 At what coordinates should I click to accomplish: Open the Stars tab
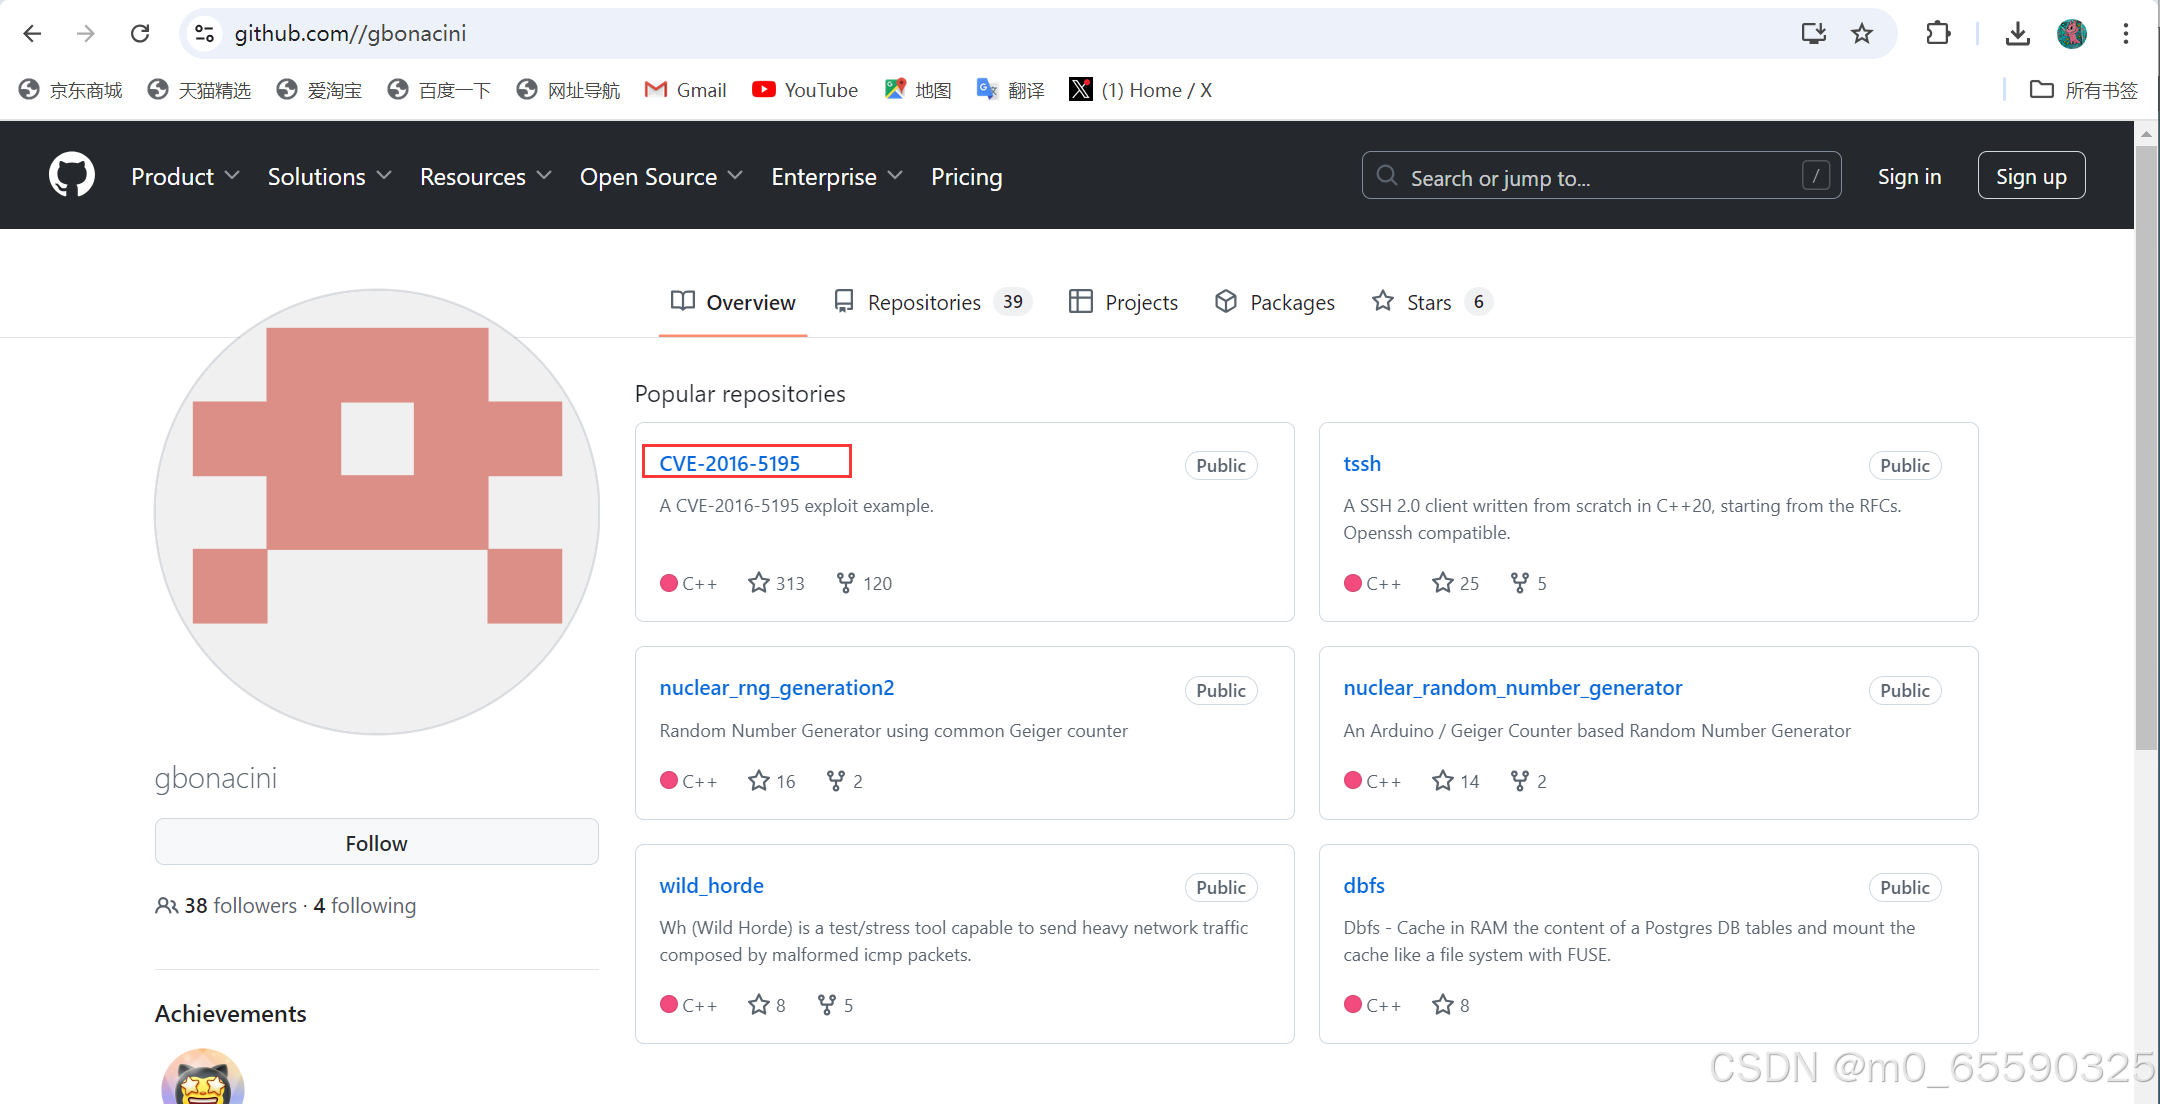[1430, 302]
